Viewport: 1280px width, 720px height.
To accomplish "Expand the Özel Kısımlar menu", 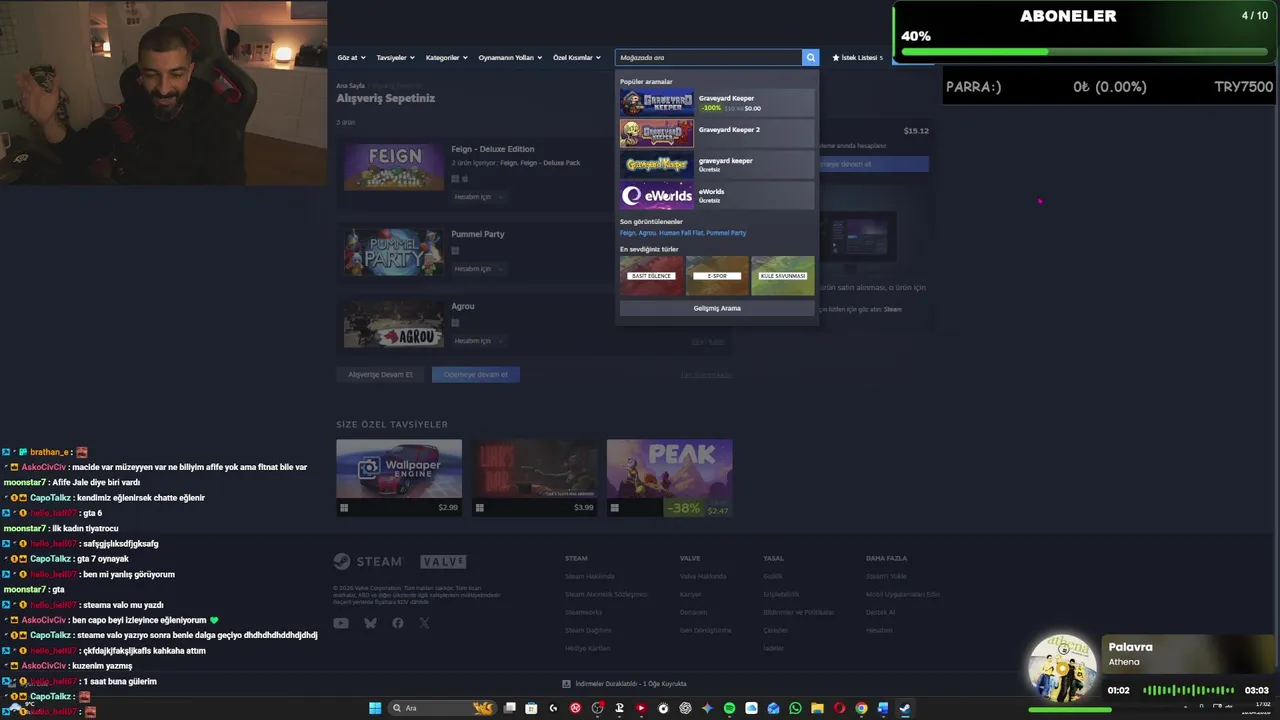I will pos(577,58).
